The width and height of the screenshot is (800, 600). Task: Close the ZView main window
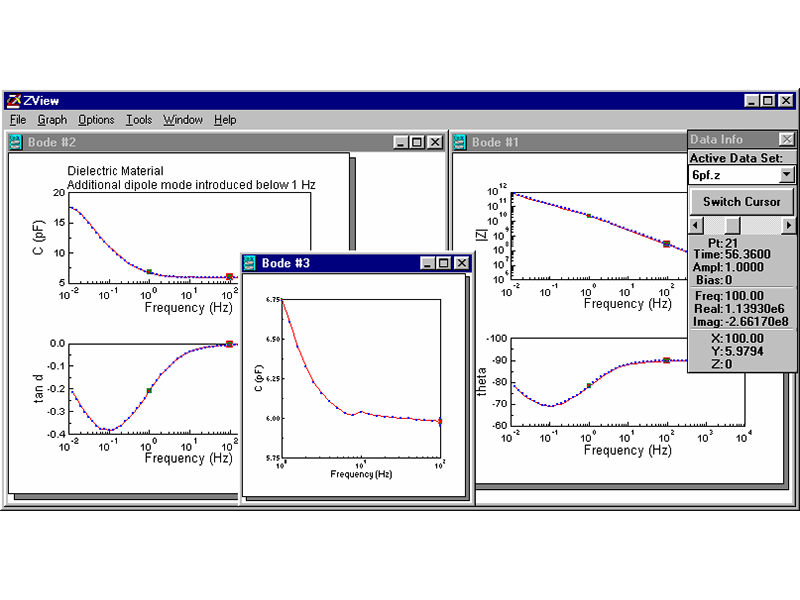point(786,101)
